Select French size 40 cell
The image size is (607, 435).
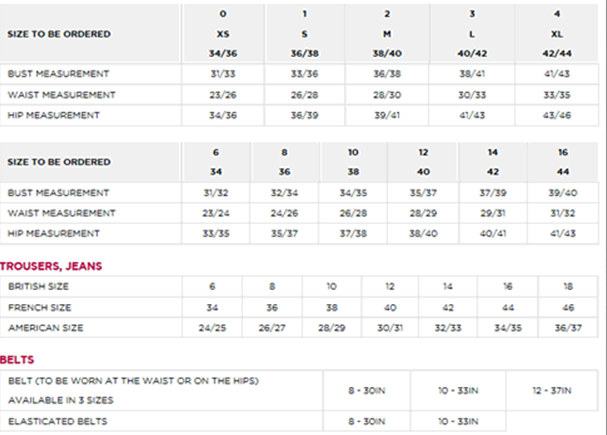[x=390, y=308]
